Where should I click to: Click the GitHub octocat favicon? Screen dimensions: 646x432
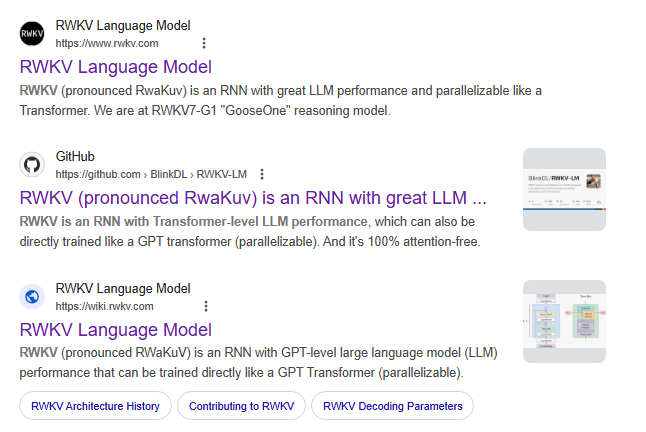pos(32,165)
